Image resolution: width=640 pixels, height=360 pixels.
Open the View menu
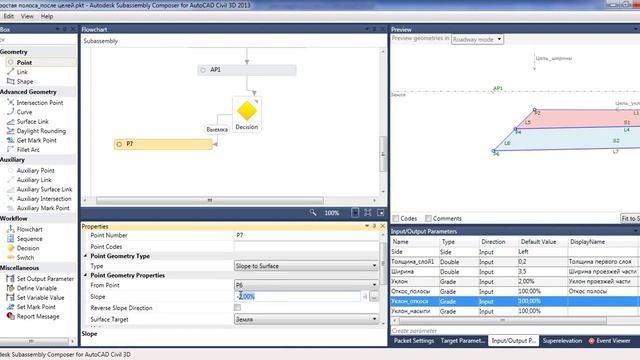pos(27,16)
